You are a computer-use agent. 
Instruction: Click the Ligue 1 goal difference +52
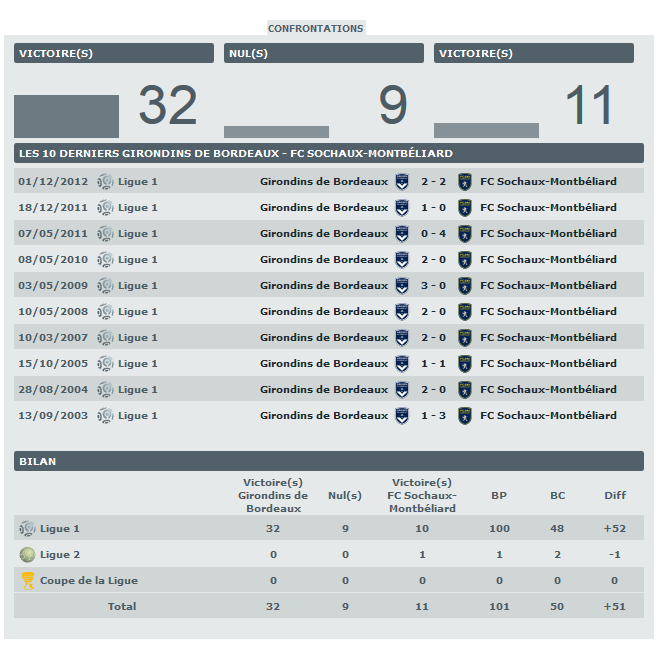(x=615, y=529)
